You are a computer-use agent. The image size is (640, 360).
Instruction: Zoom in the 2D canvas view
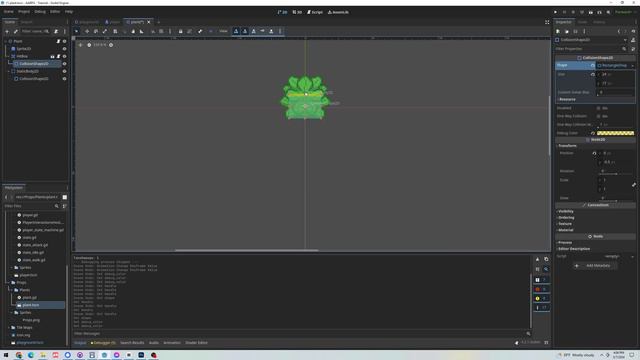click(111, 45)
